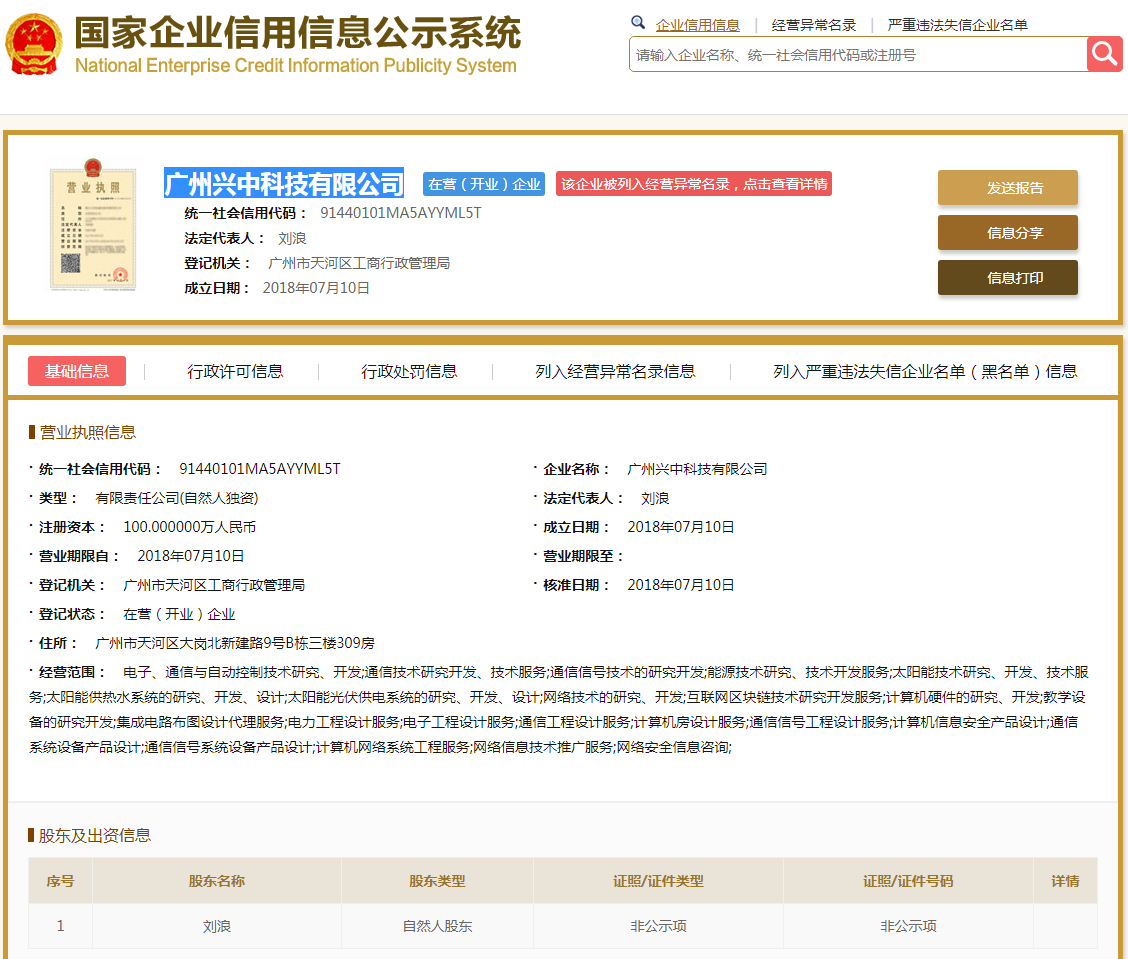Click the company name 广州兴中科技有限公司 heading

tap(284, 184)
